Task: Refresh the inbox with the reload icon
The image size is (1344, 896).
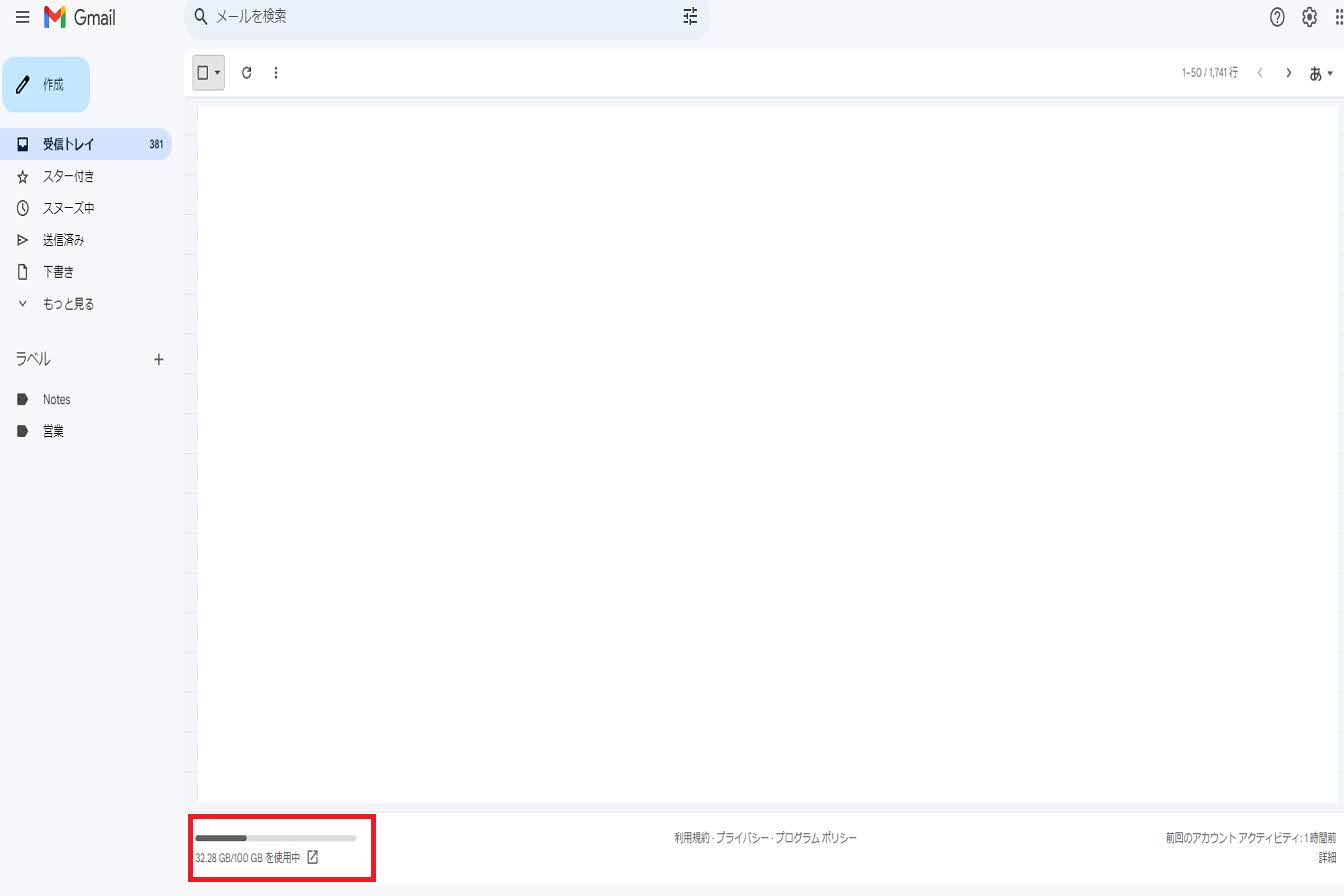Action: point(247,73)
